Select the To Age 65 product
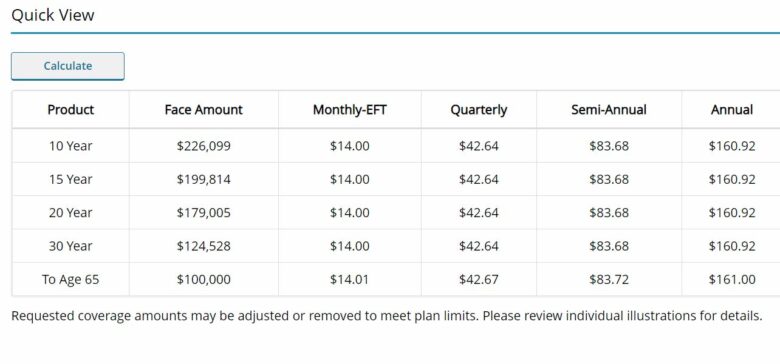 point(71,279)
